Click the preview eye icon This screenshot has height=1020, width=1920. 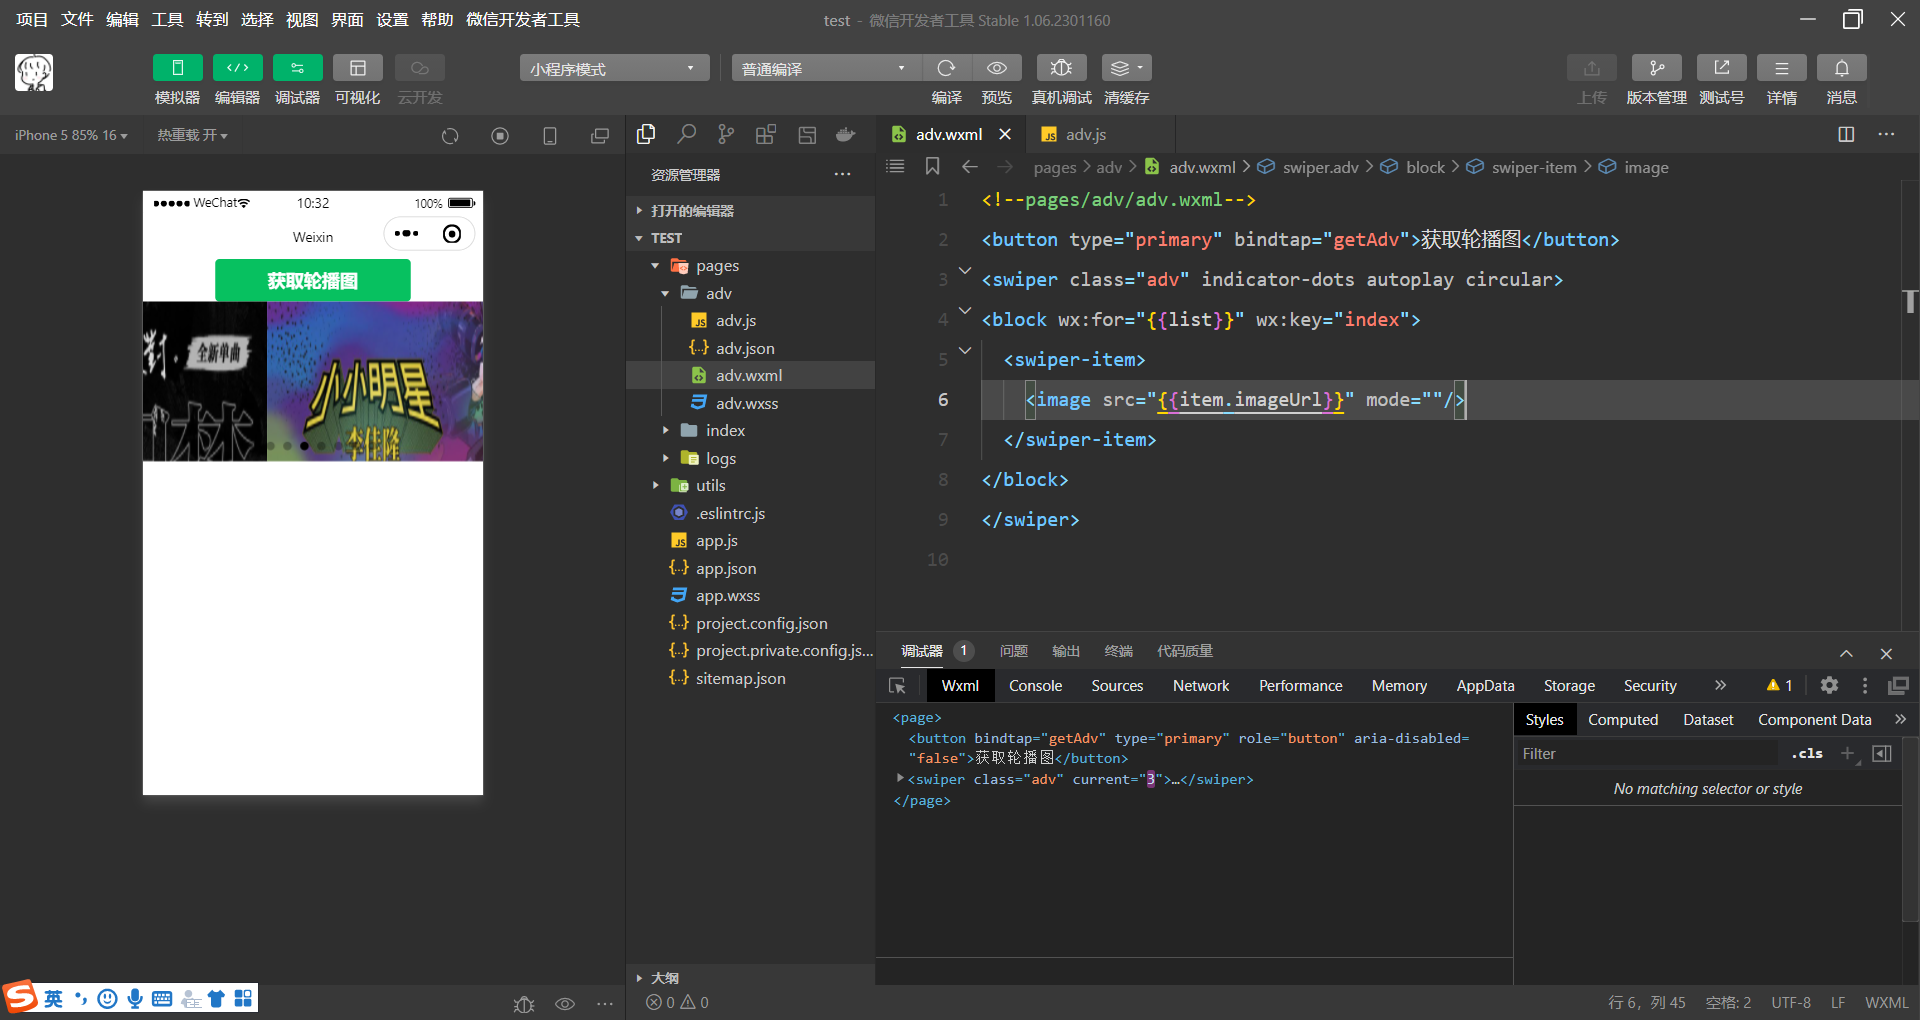(996, 68)
